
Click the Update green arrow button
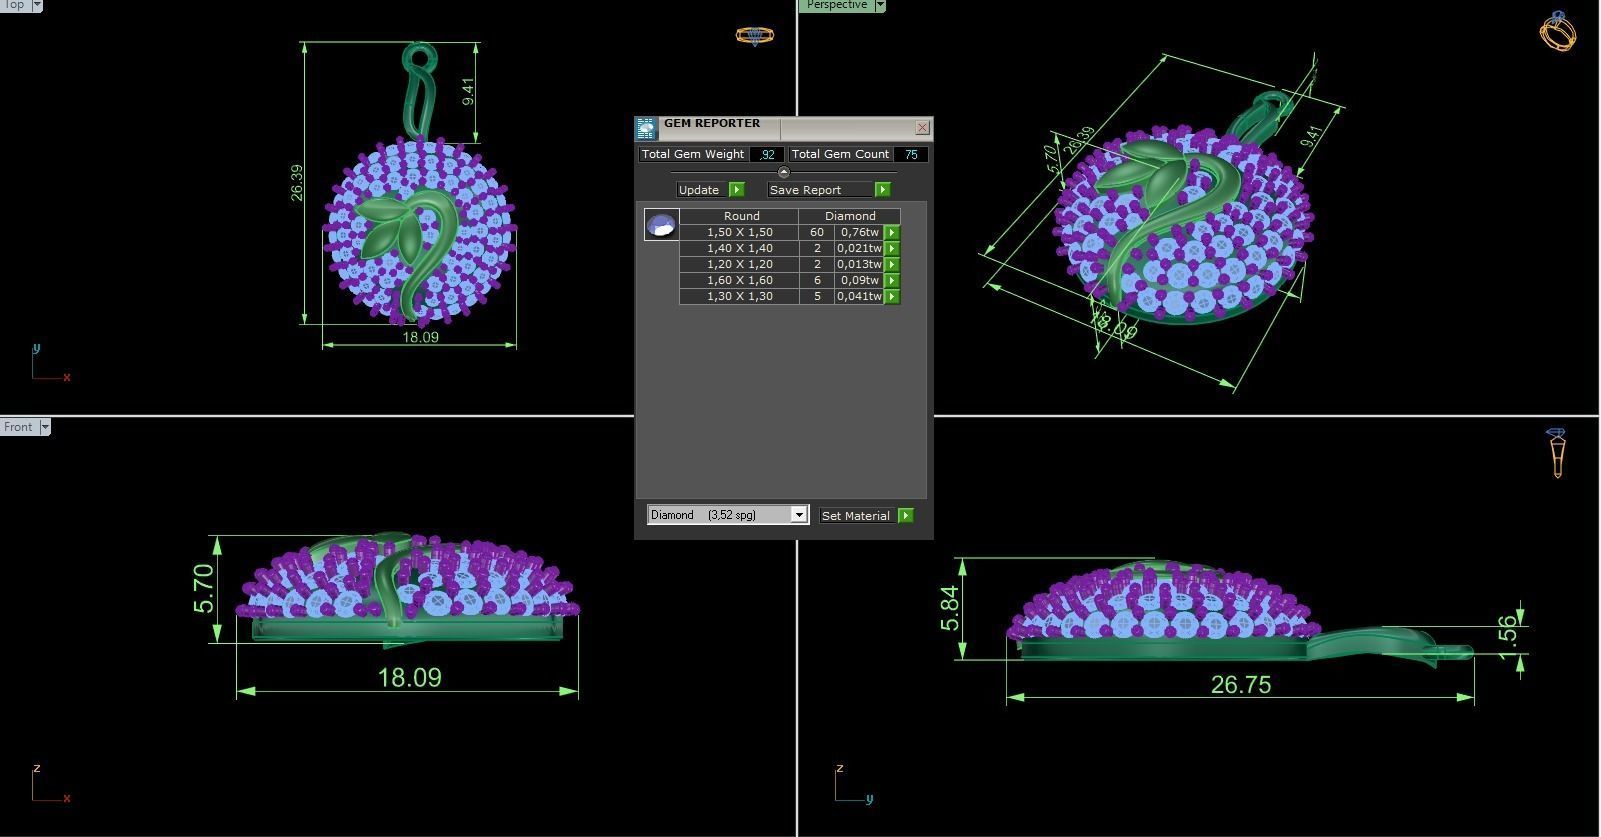coord(737,190)
